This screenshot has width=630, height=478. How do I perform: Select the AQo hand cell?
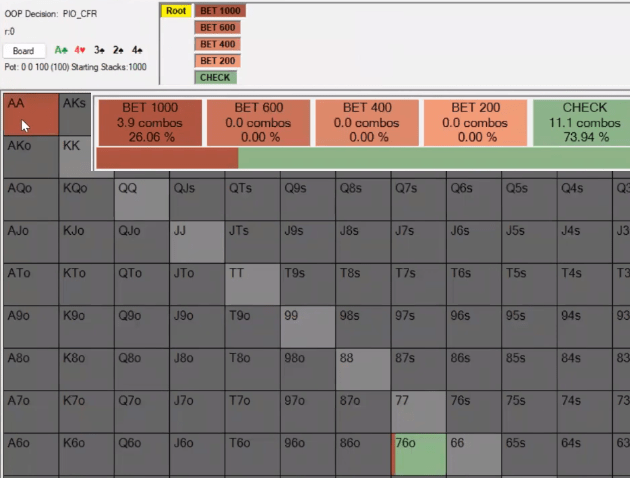pos(31,200)
